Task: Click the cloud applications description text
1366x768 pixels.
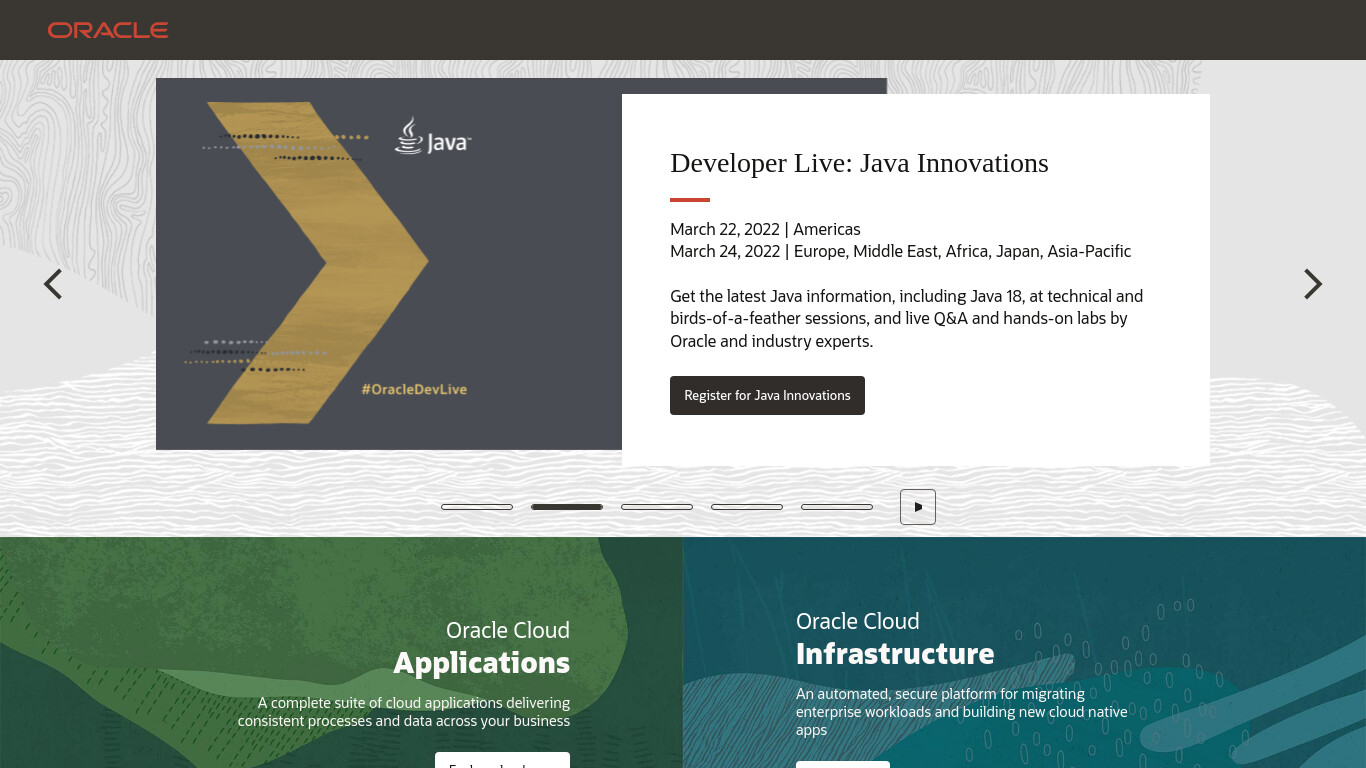Action: click(404, 712)
